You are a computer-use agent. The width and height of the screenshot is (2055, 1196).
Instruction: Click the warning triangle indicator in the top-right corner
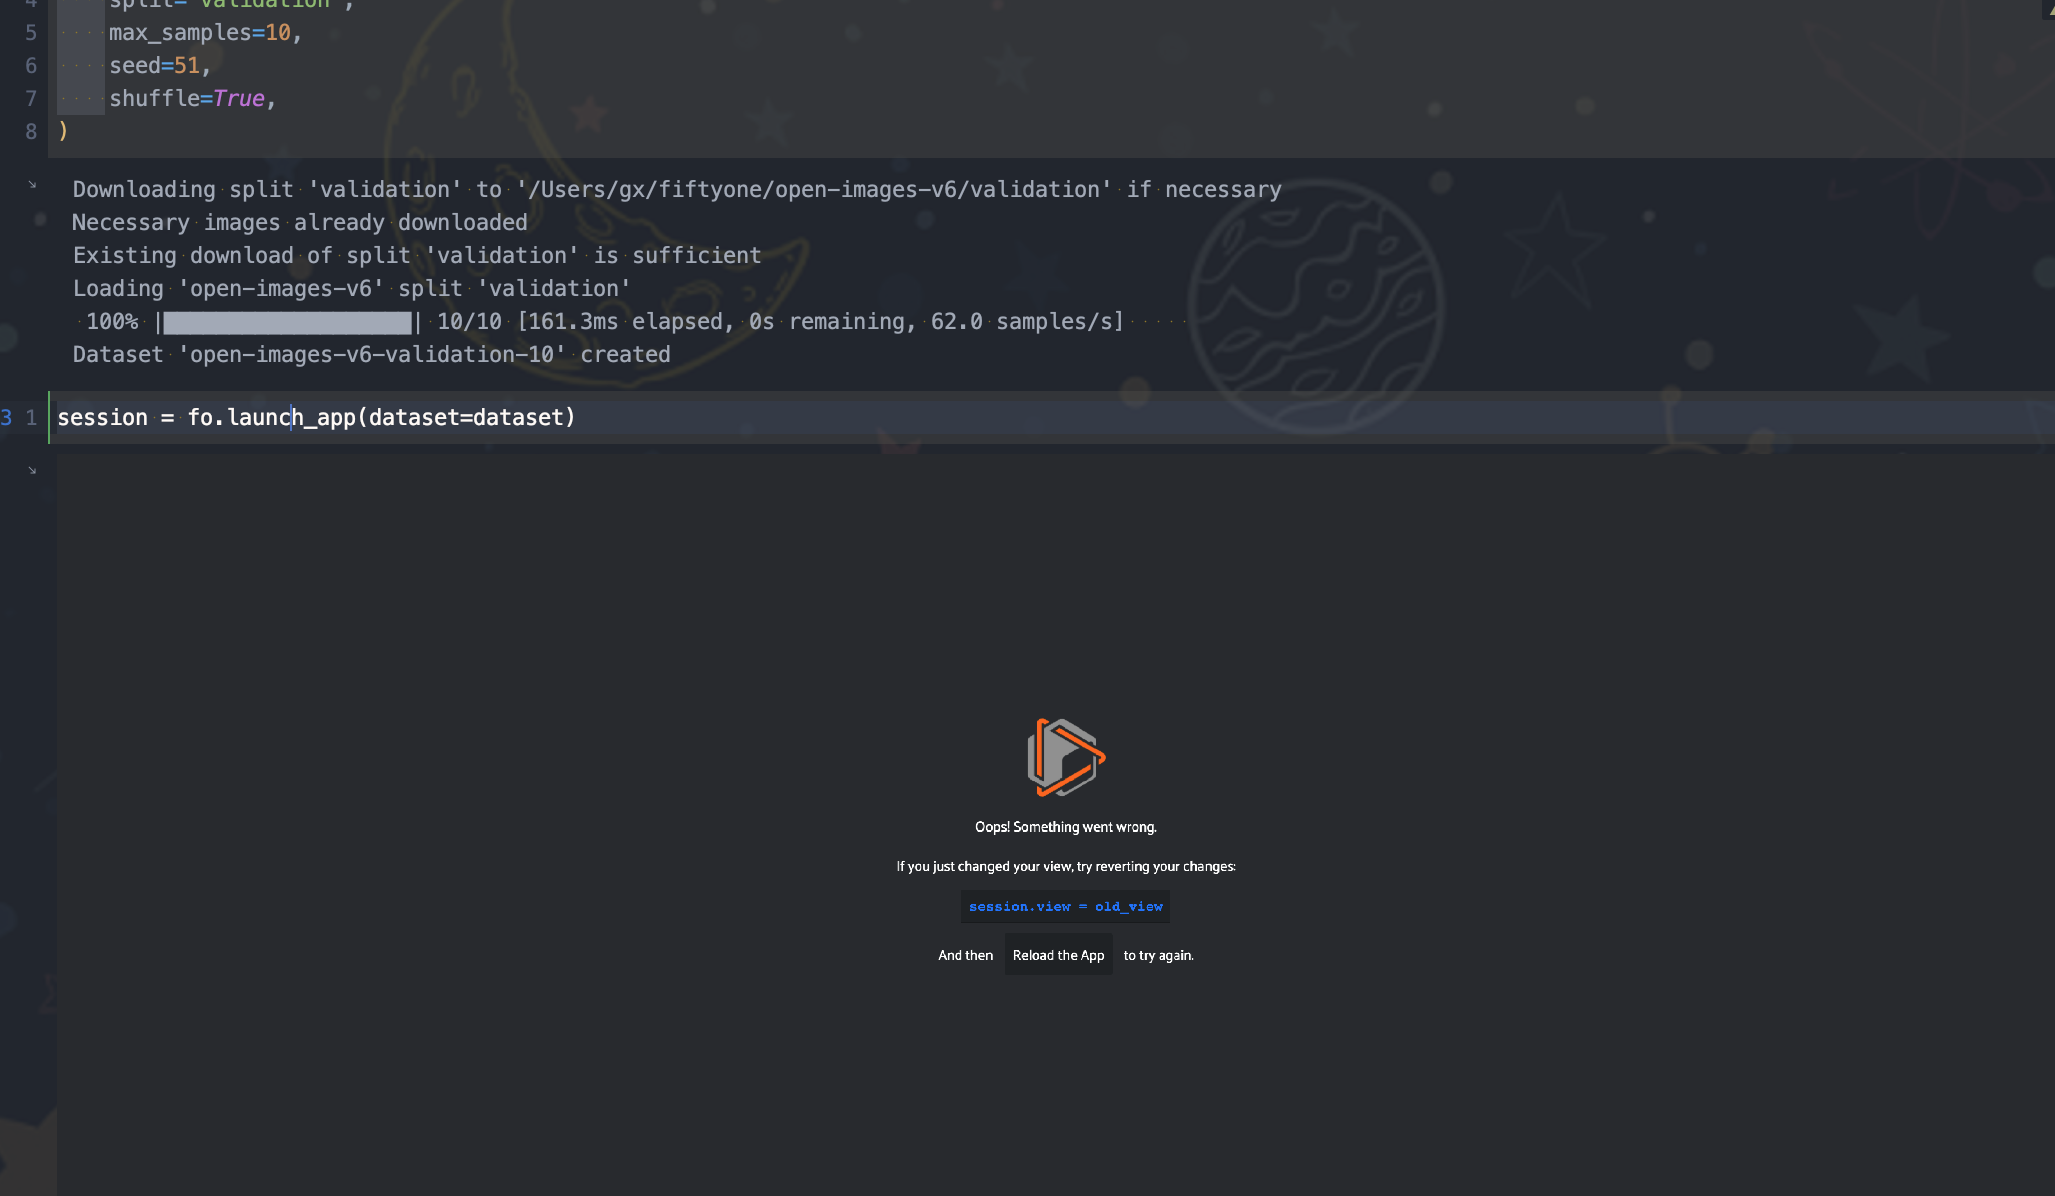(x=2048, y=10)
